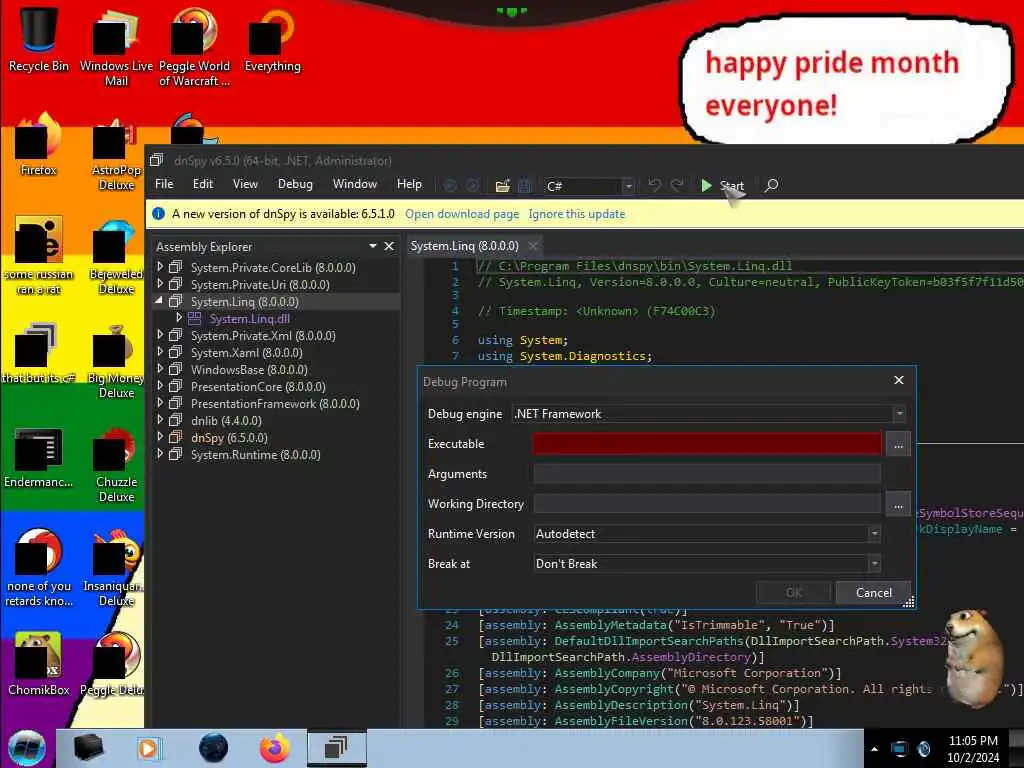This screenshot has width=1024, height=768.
Task: Open the ChomikBox desktop icon
Action: (x=38, y=665)
